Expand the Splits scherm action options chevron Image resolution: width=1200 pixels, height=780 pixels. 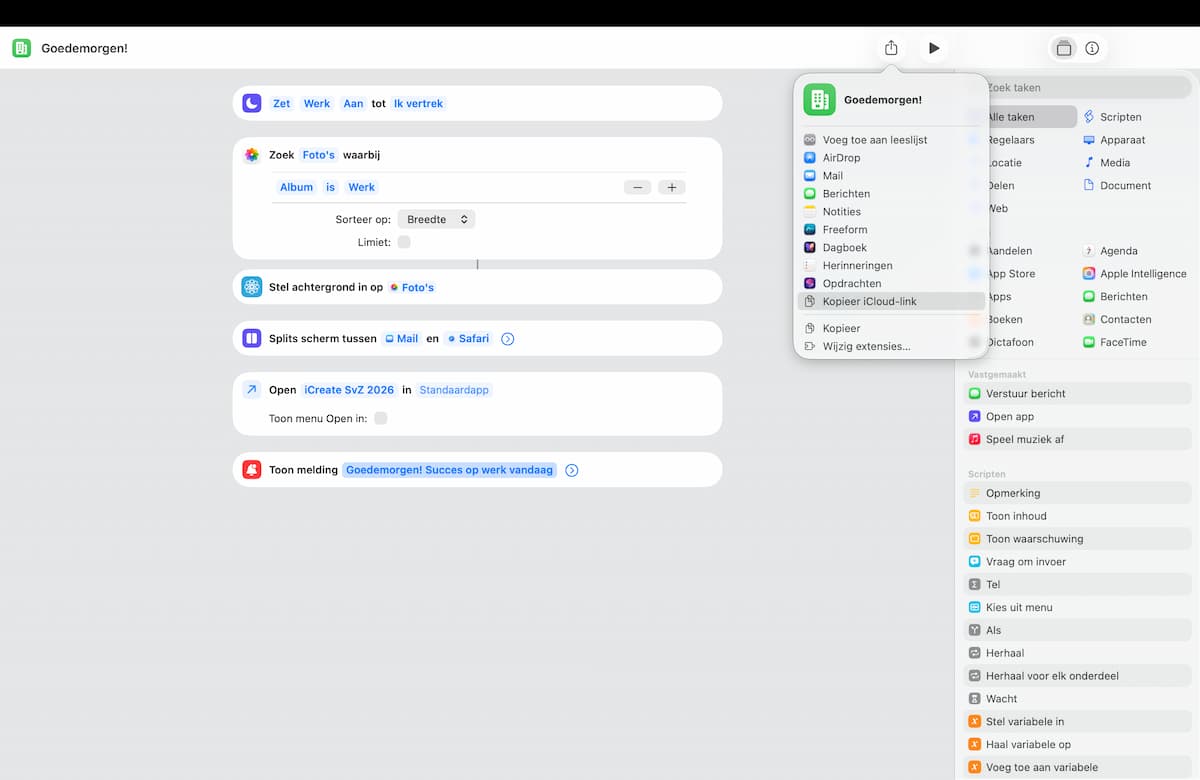coord(507,339)
